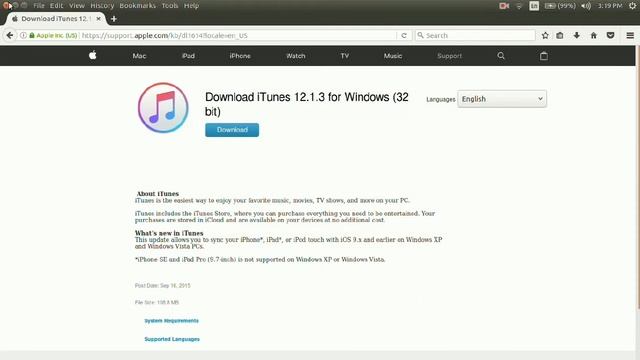Click the 'About iTunes' heading

pyautogui.click(x=158, y=194)
